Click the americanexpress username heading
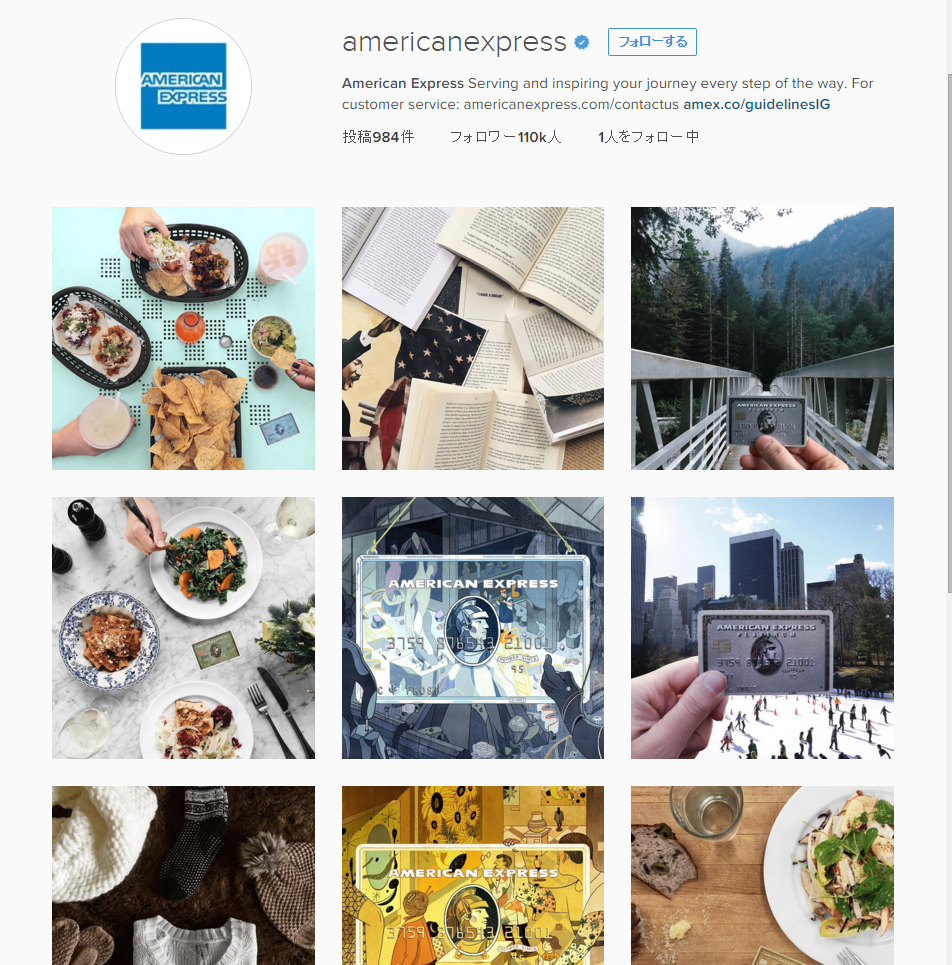Screen dimensions: 952x965 (454, 42)
